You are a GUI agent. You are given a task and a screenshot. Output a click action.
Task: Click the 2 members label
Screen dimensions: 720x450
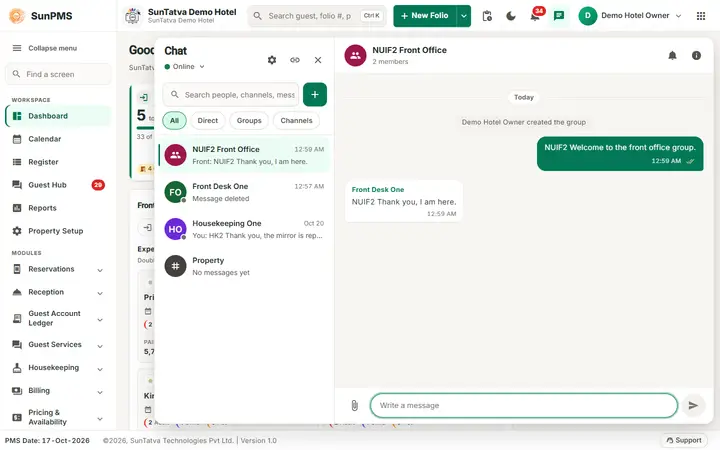click(390, 62)
